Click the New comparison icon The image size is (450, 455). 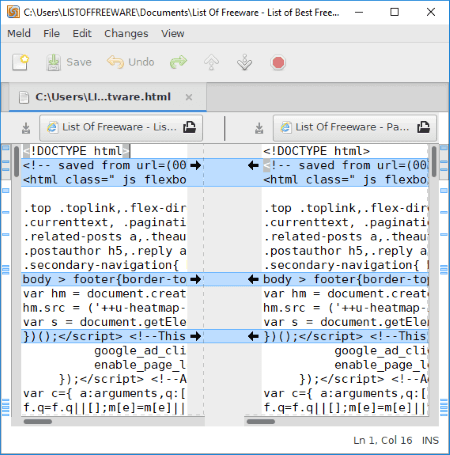tap(20, 62)
